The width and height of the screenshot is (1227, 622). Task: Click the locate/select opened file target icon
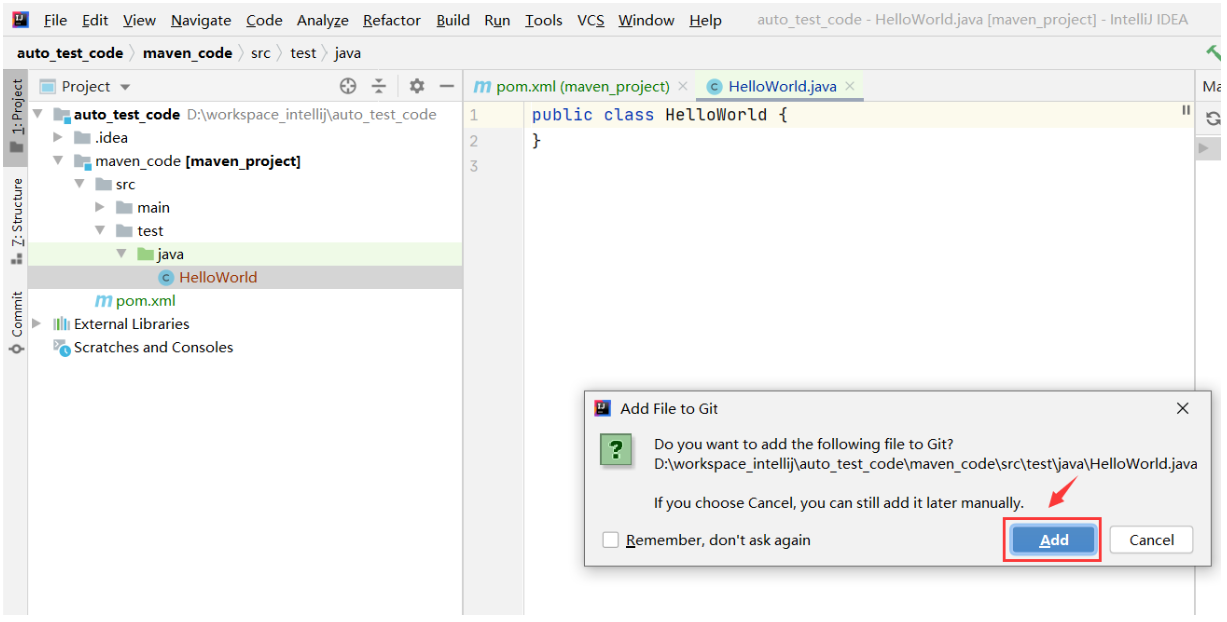point(348,86)
